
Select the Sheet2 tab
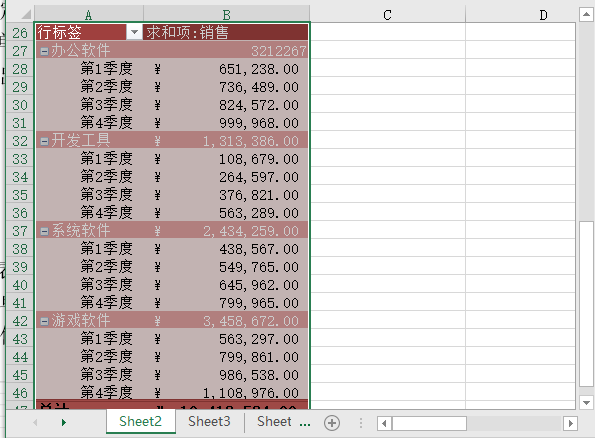(140, 421)
